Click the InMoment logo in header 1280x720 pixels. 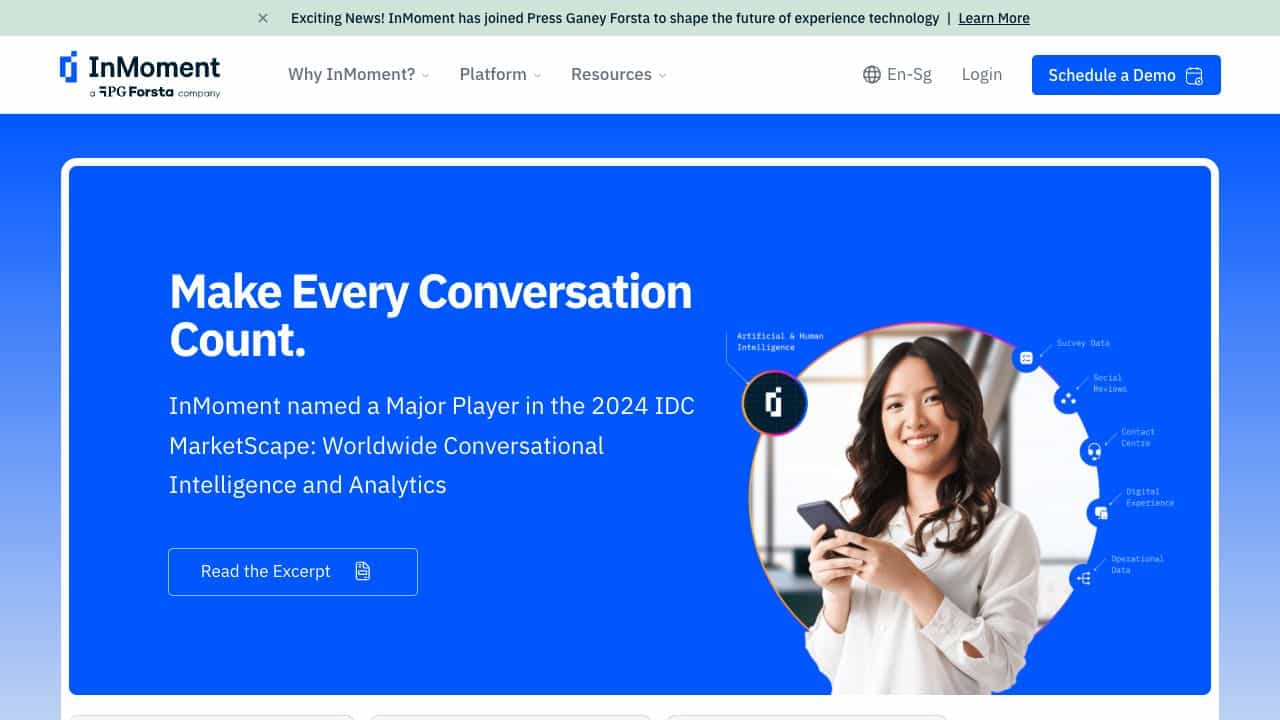[140, 75]
